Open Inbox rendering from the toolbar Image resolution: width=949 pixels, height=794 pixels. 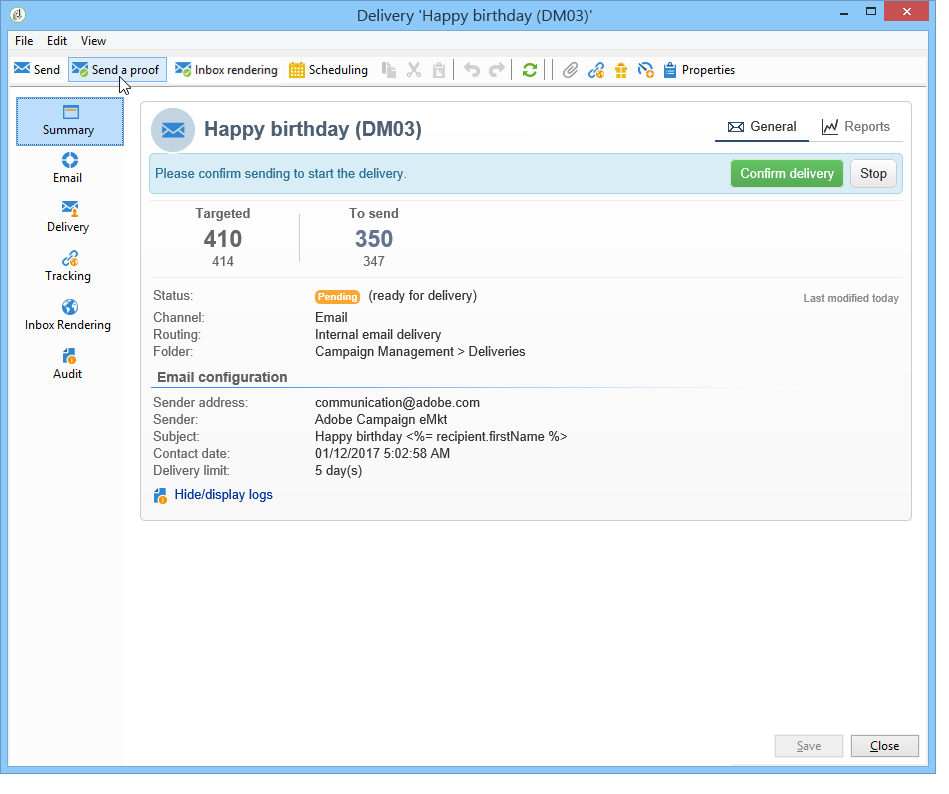(x=226, y=70)
